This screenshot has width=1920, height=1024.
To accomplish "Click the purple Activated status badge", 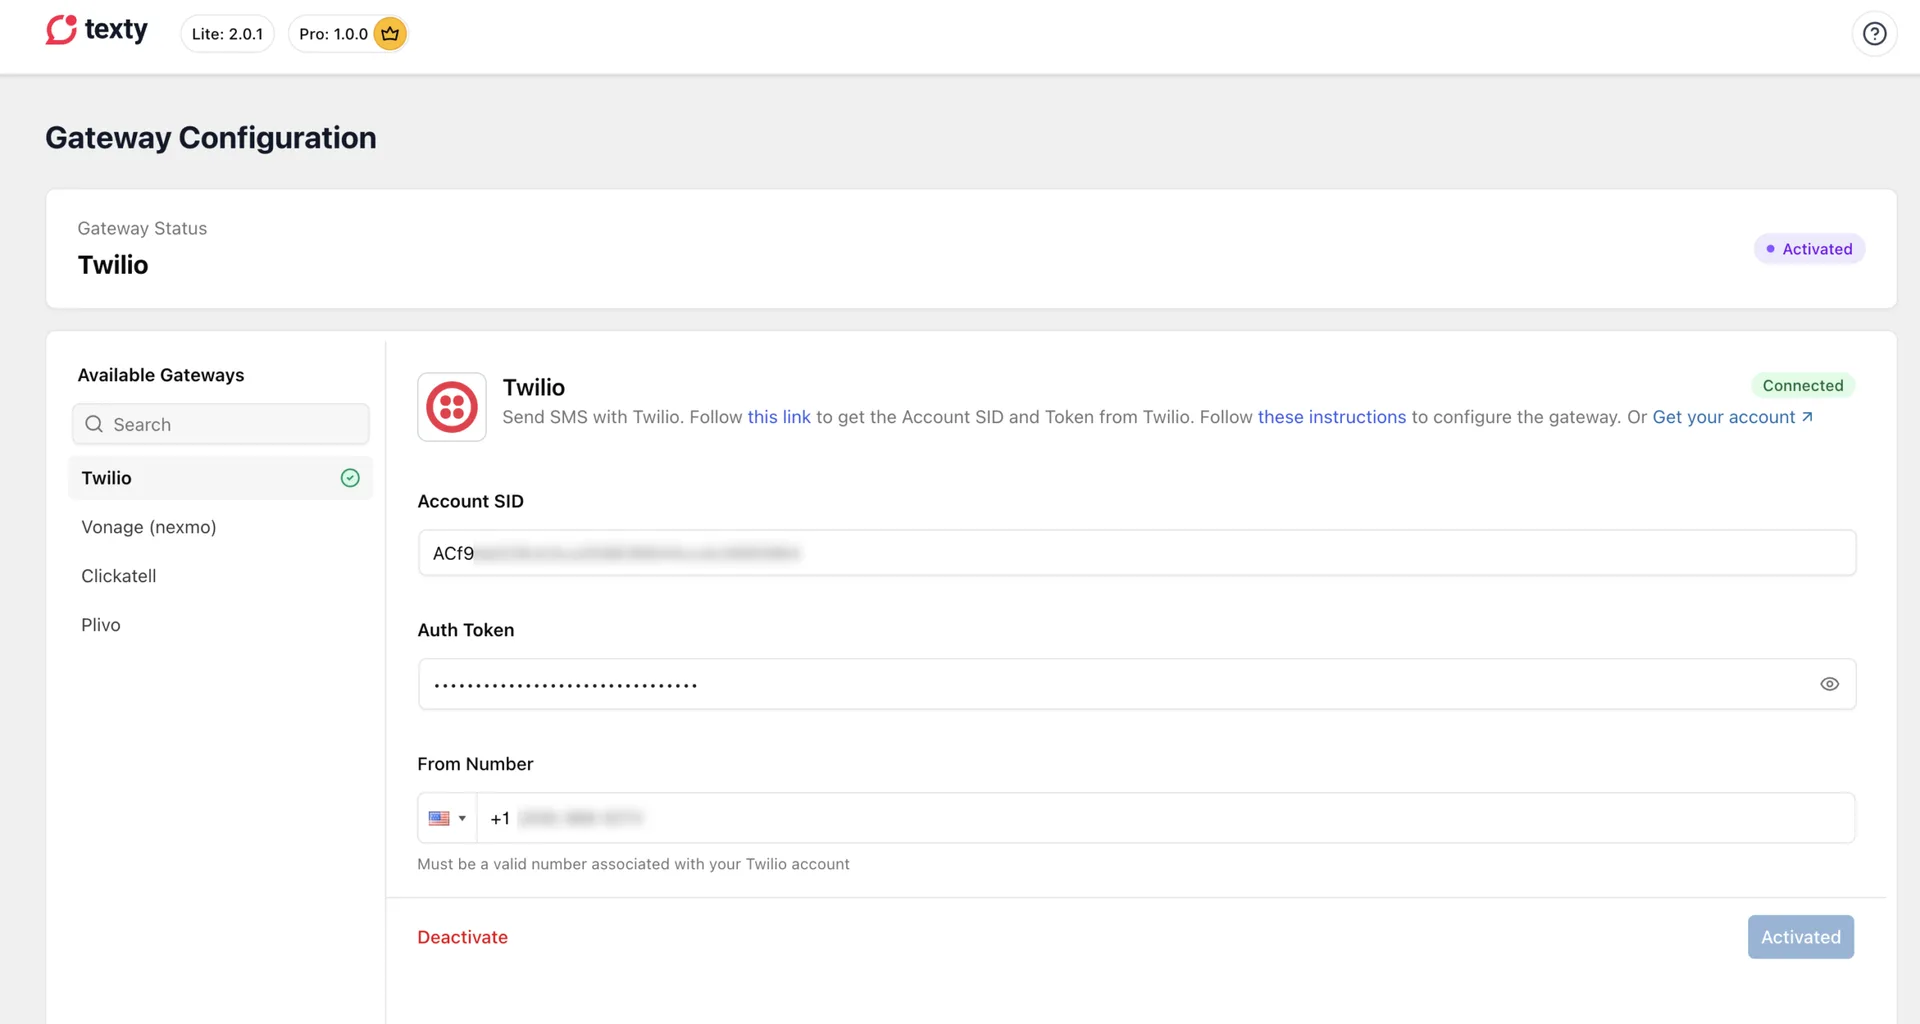I will [x=1809, y=249].
